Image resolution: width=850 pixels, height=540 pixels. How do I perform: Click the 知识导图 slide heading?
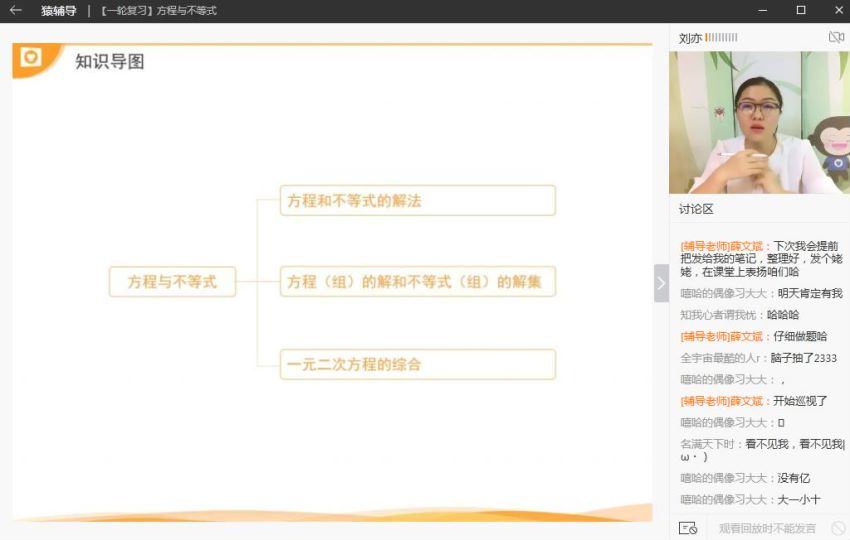(110, 61)
